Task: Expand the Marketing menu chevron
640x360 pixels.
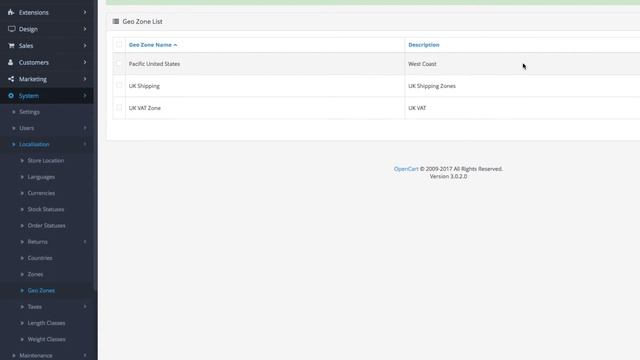Action: point(85,79)
